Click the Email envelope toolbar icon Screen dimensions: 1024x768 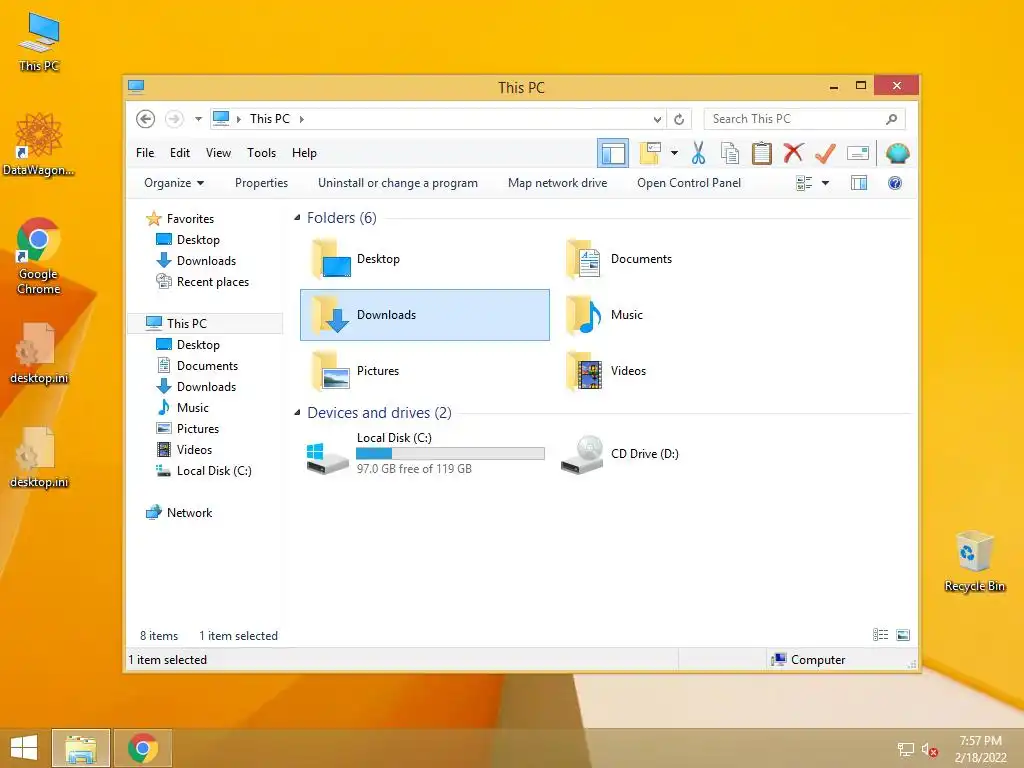[x=857, y=153]
